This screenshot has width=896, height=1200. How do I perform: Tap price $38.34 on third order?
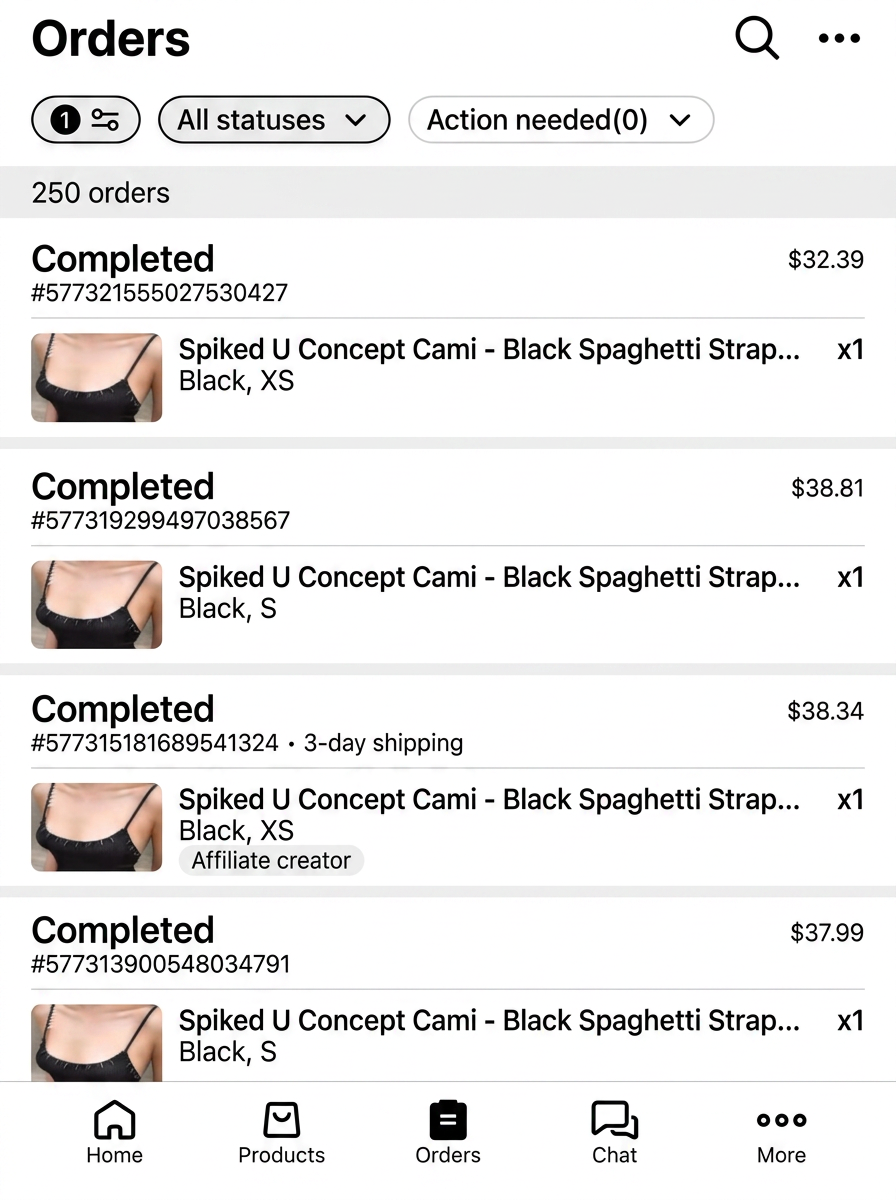pyautogui.click(x=825, y=711)
